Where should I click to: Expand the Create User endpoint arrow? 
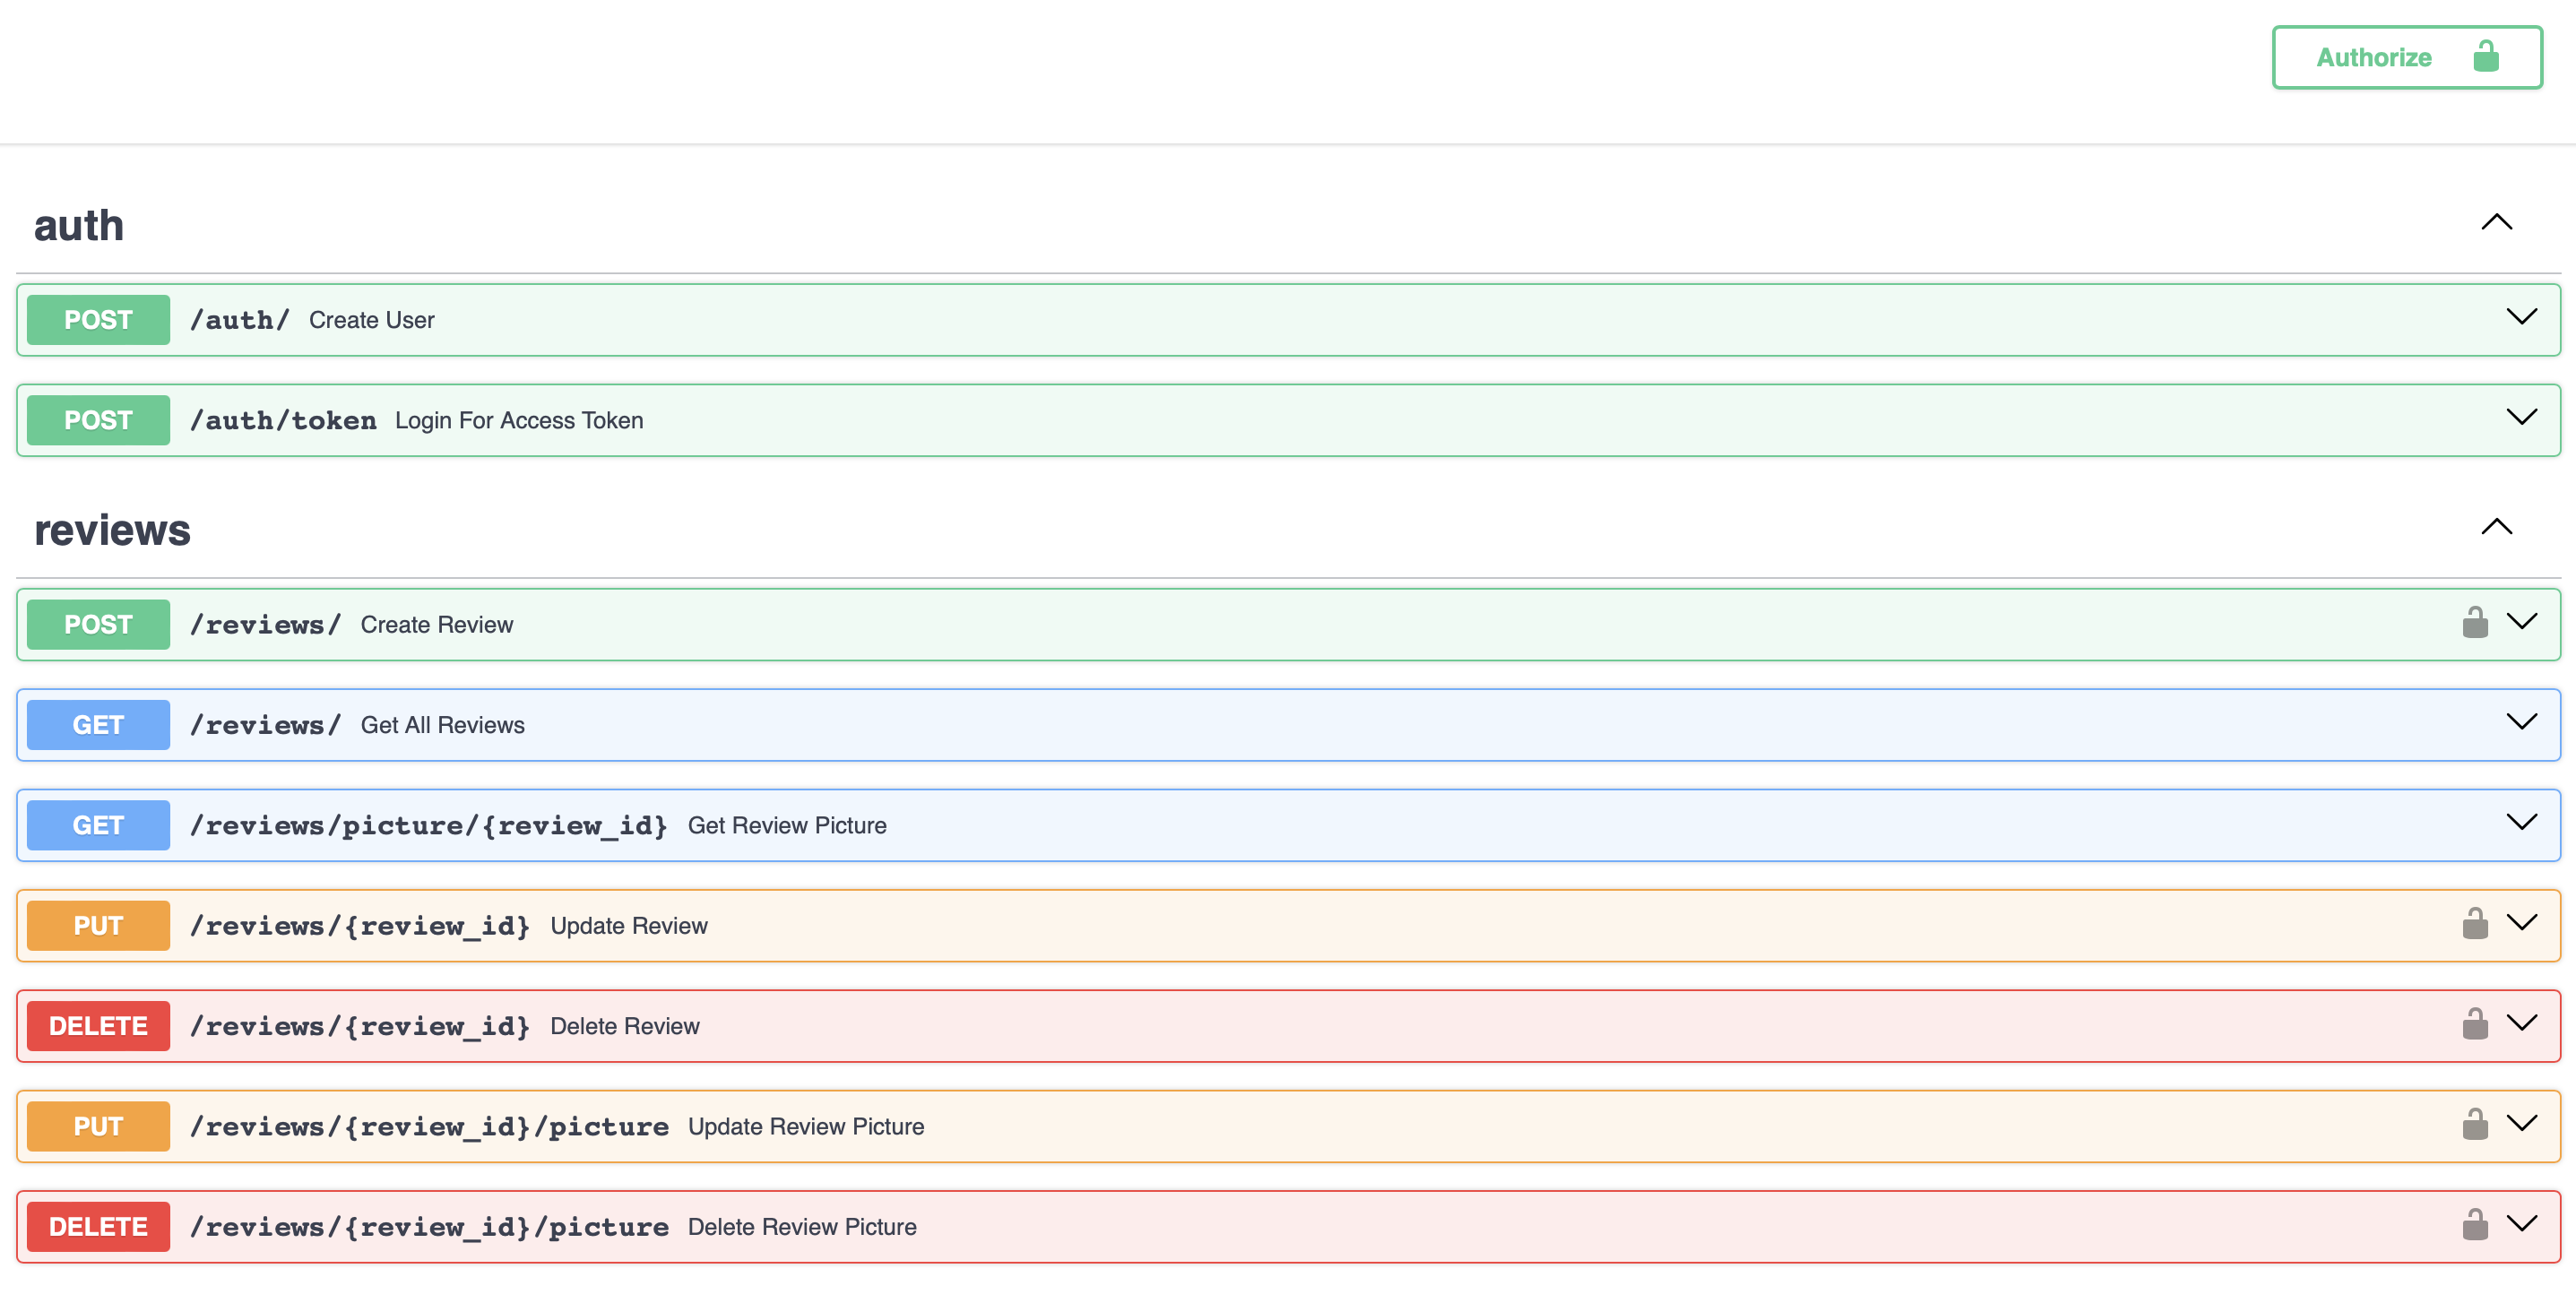click(x=2522, y=317)
